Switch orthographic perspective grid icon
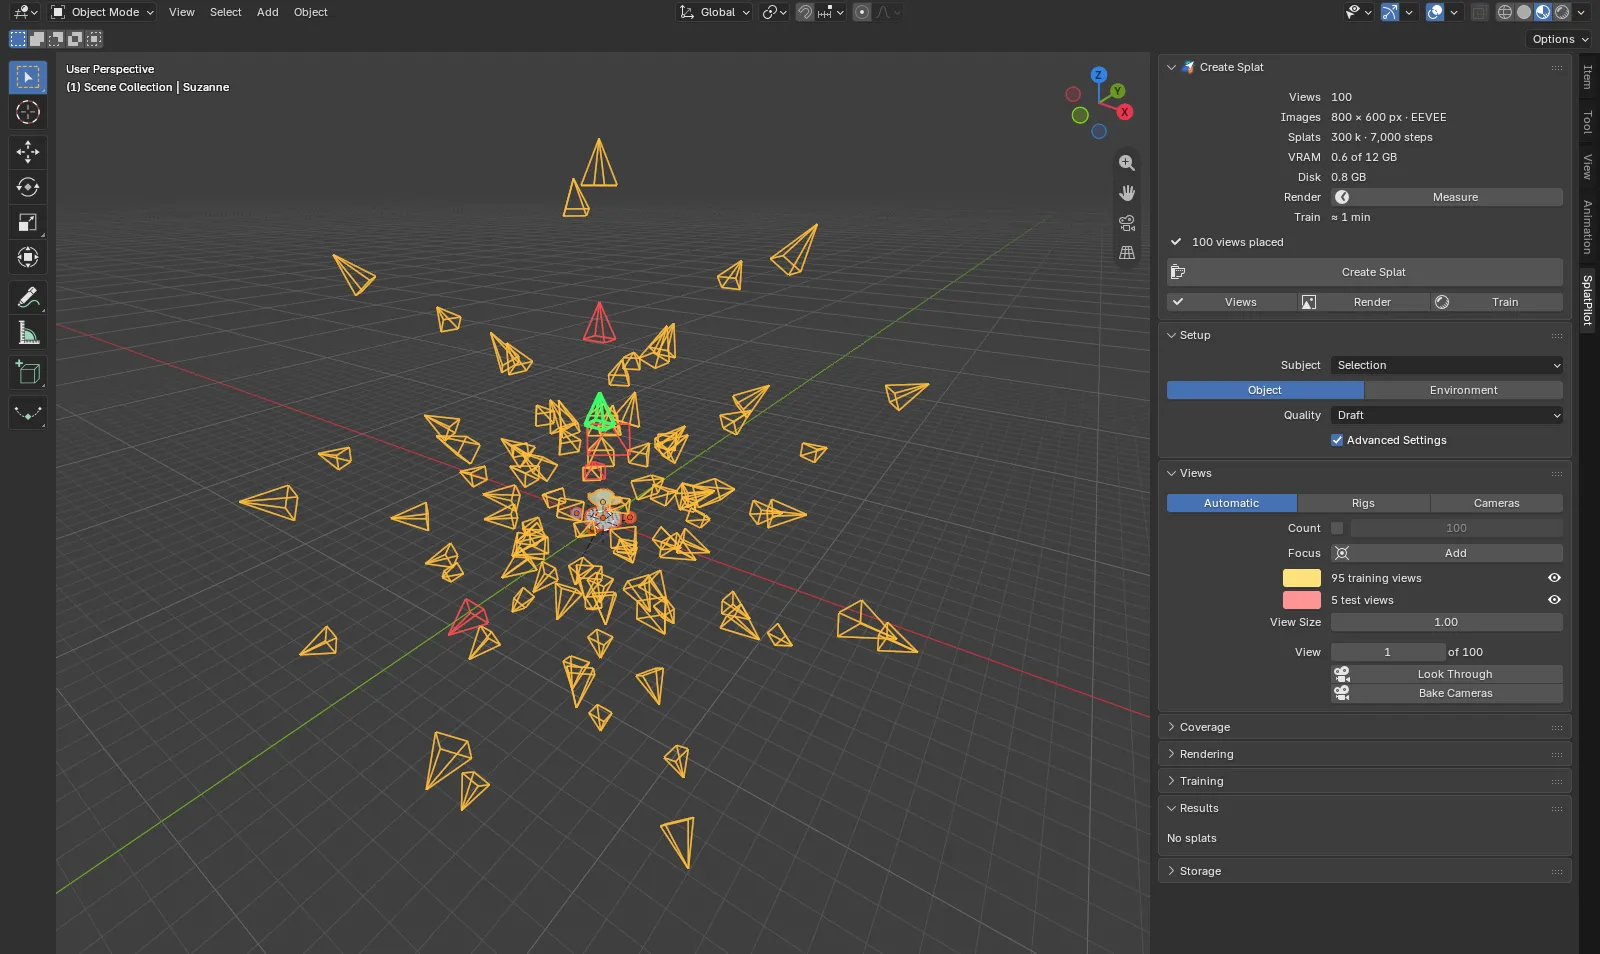1600x954 pixels. pyautogui.click(x=1127, y=253)
